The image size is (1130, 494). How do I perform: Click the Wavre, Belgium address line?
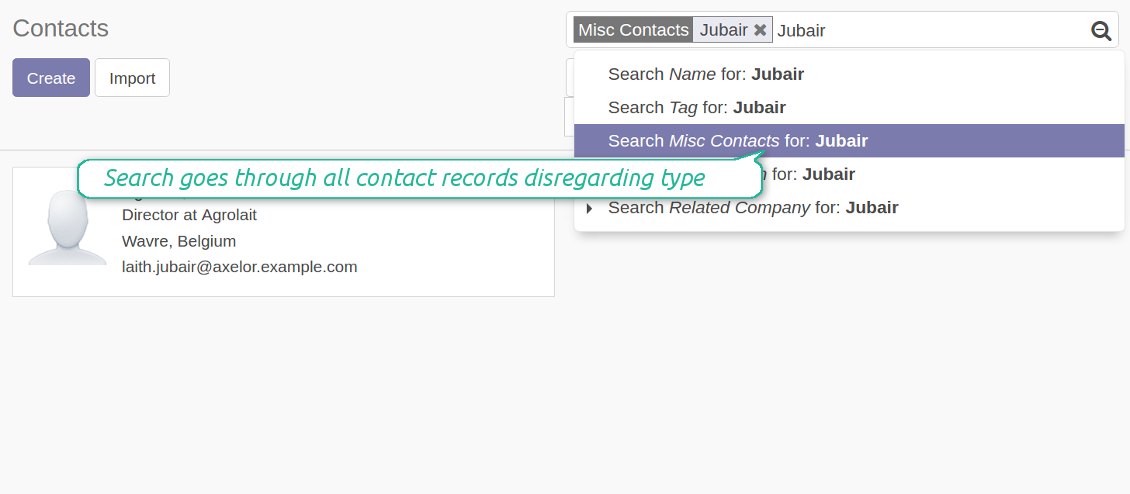(179, 241)
